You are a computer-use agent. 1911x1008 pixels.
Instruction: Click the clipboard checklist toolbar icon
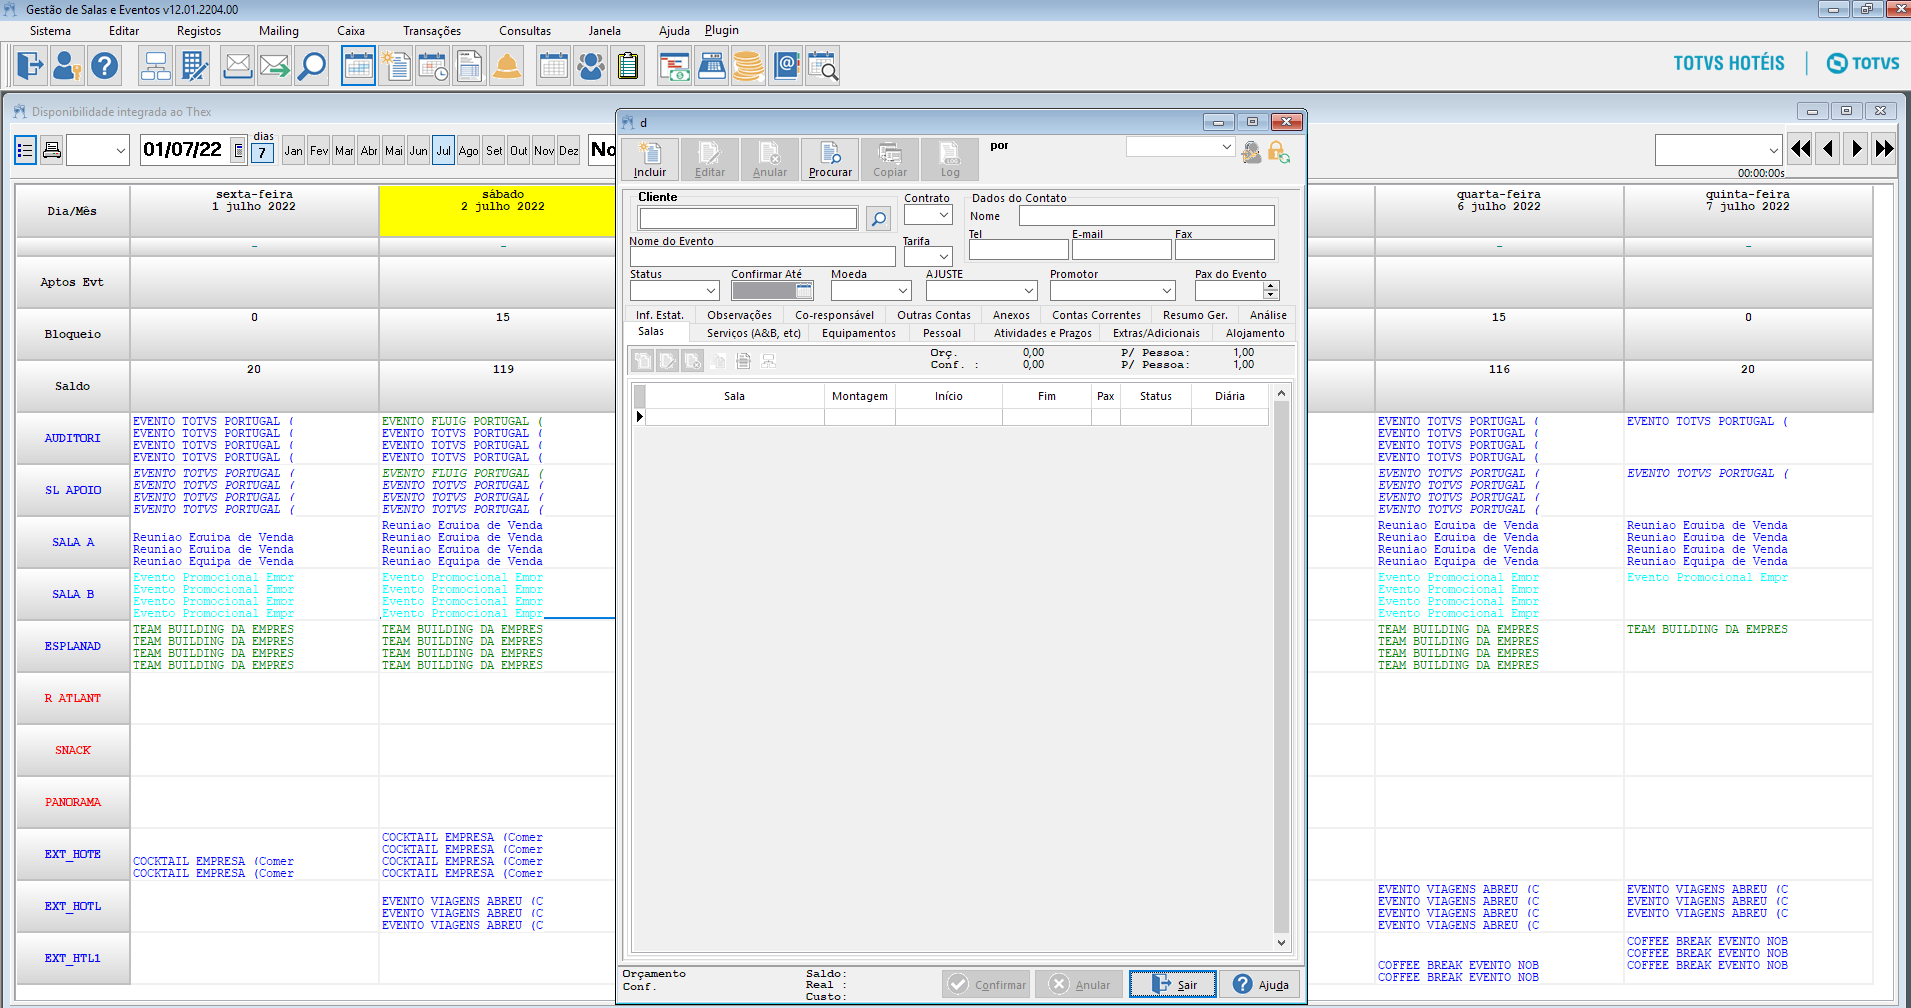(x=628, y=66)
